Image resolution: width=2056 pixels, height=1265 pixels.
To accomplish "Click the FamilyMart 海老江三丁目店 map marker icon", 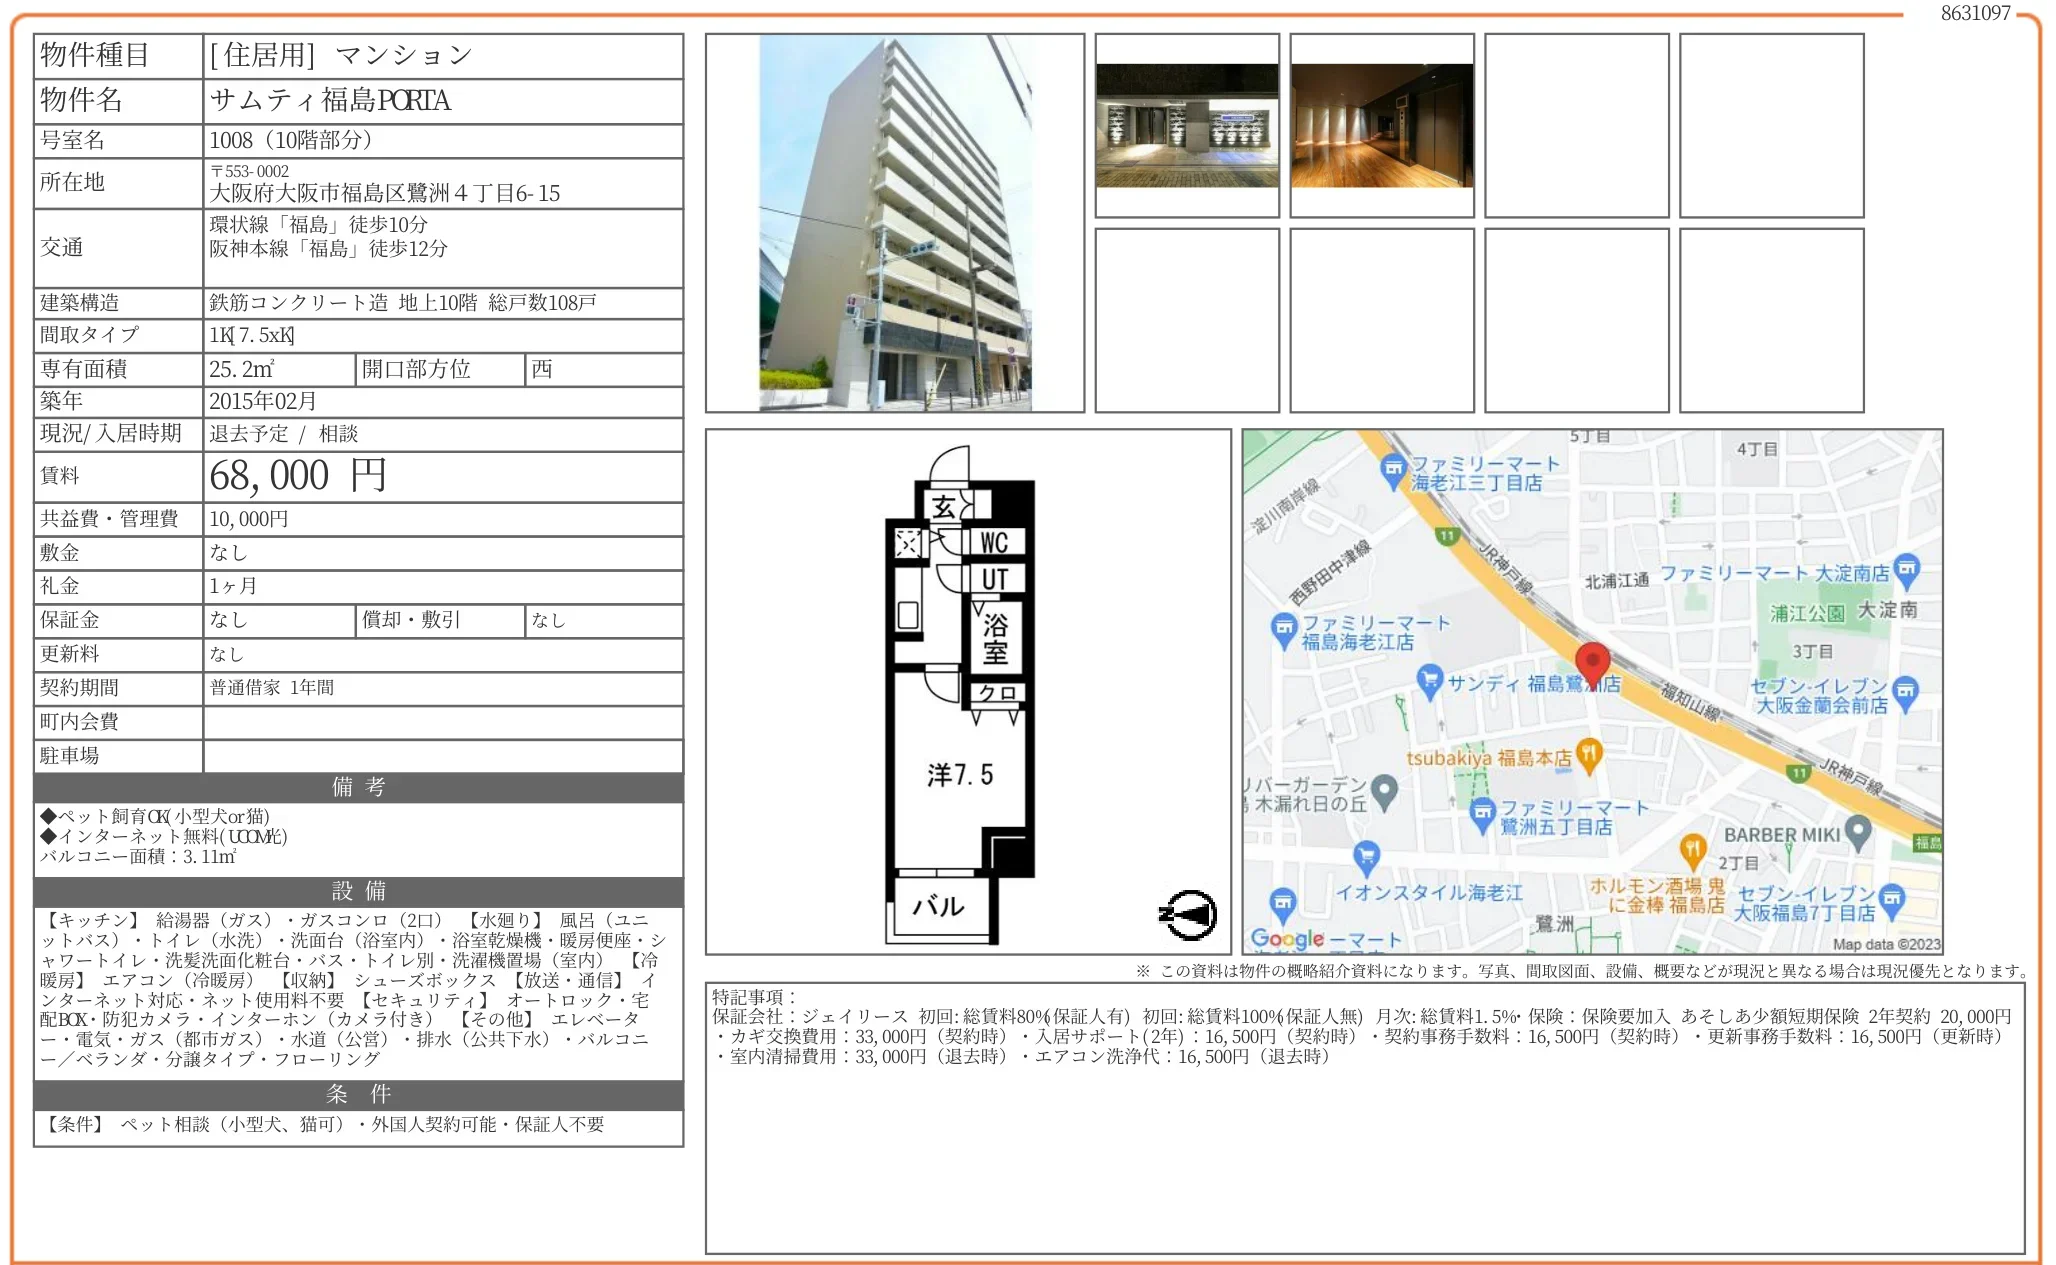I will 1393,469.
